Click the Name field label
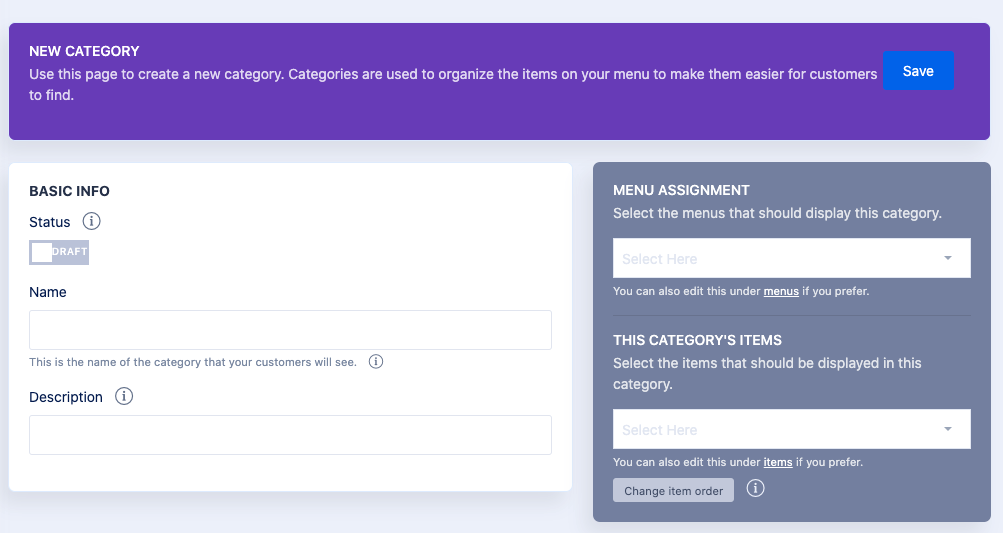The image size is (1003, 533). (x=48, y=292)
